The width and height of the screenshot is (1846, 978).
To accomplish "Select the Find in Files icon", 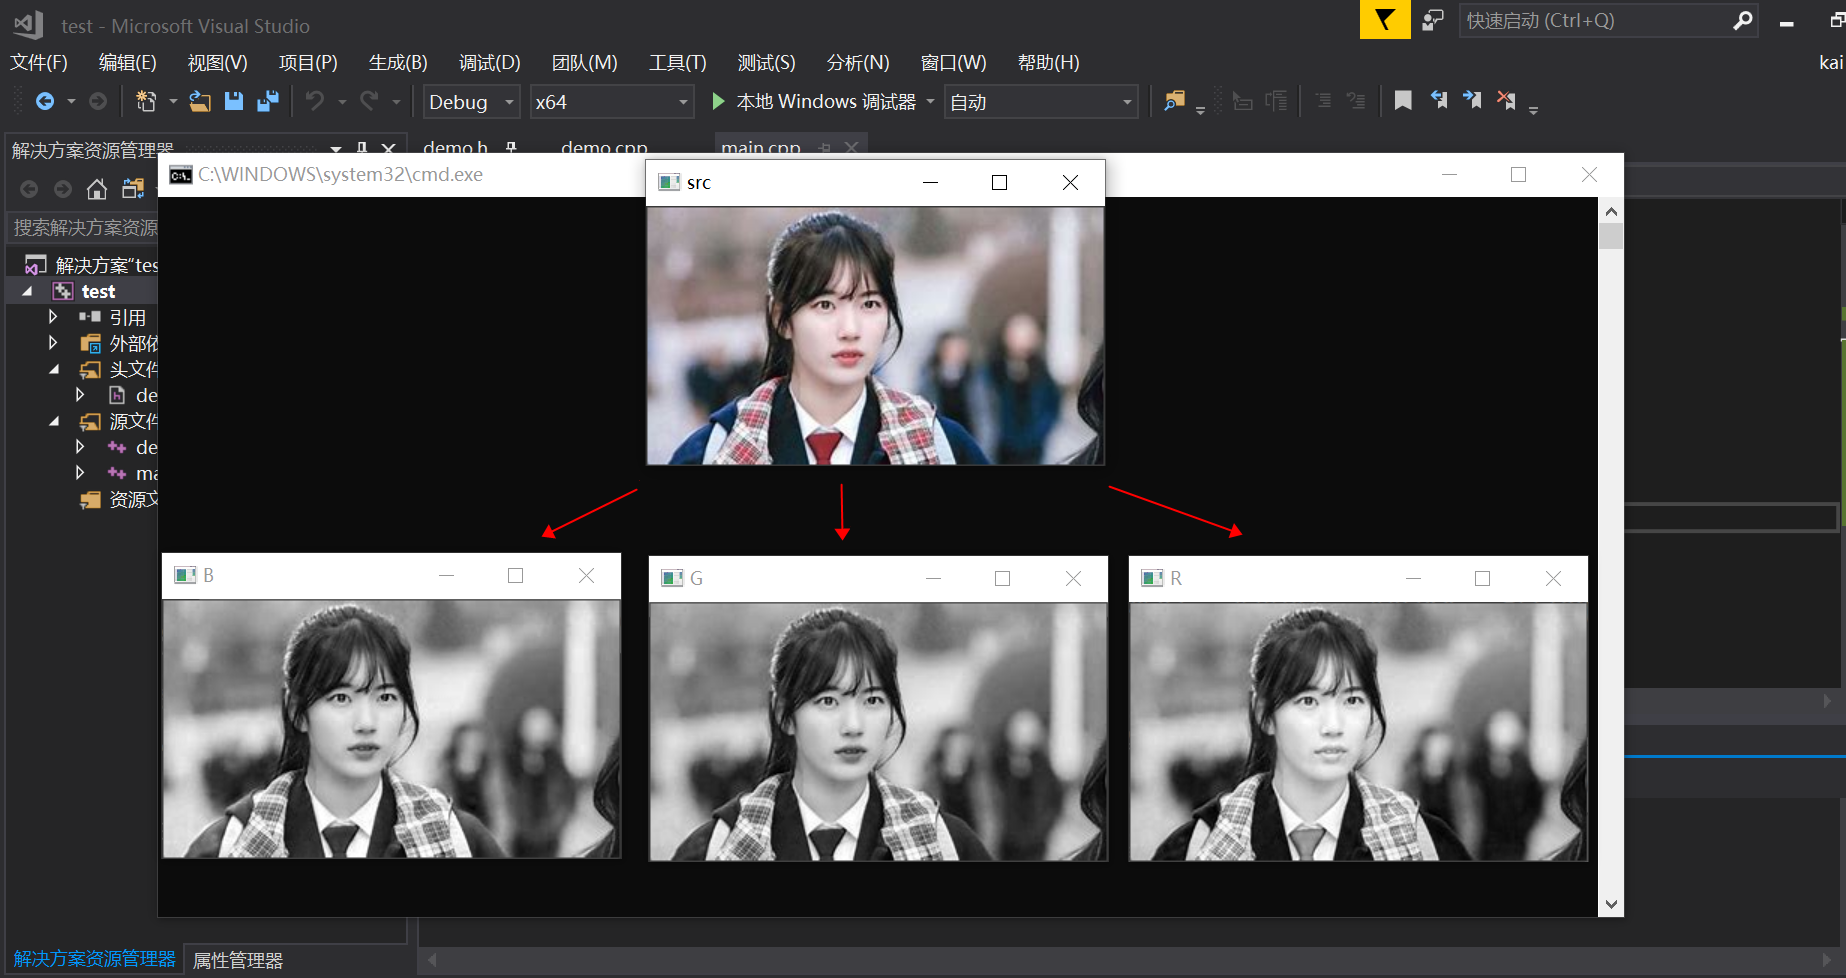I will click(x=1175, y=101).
